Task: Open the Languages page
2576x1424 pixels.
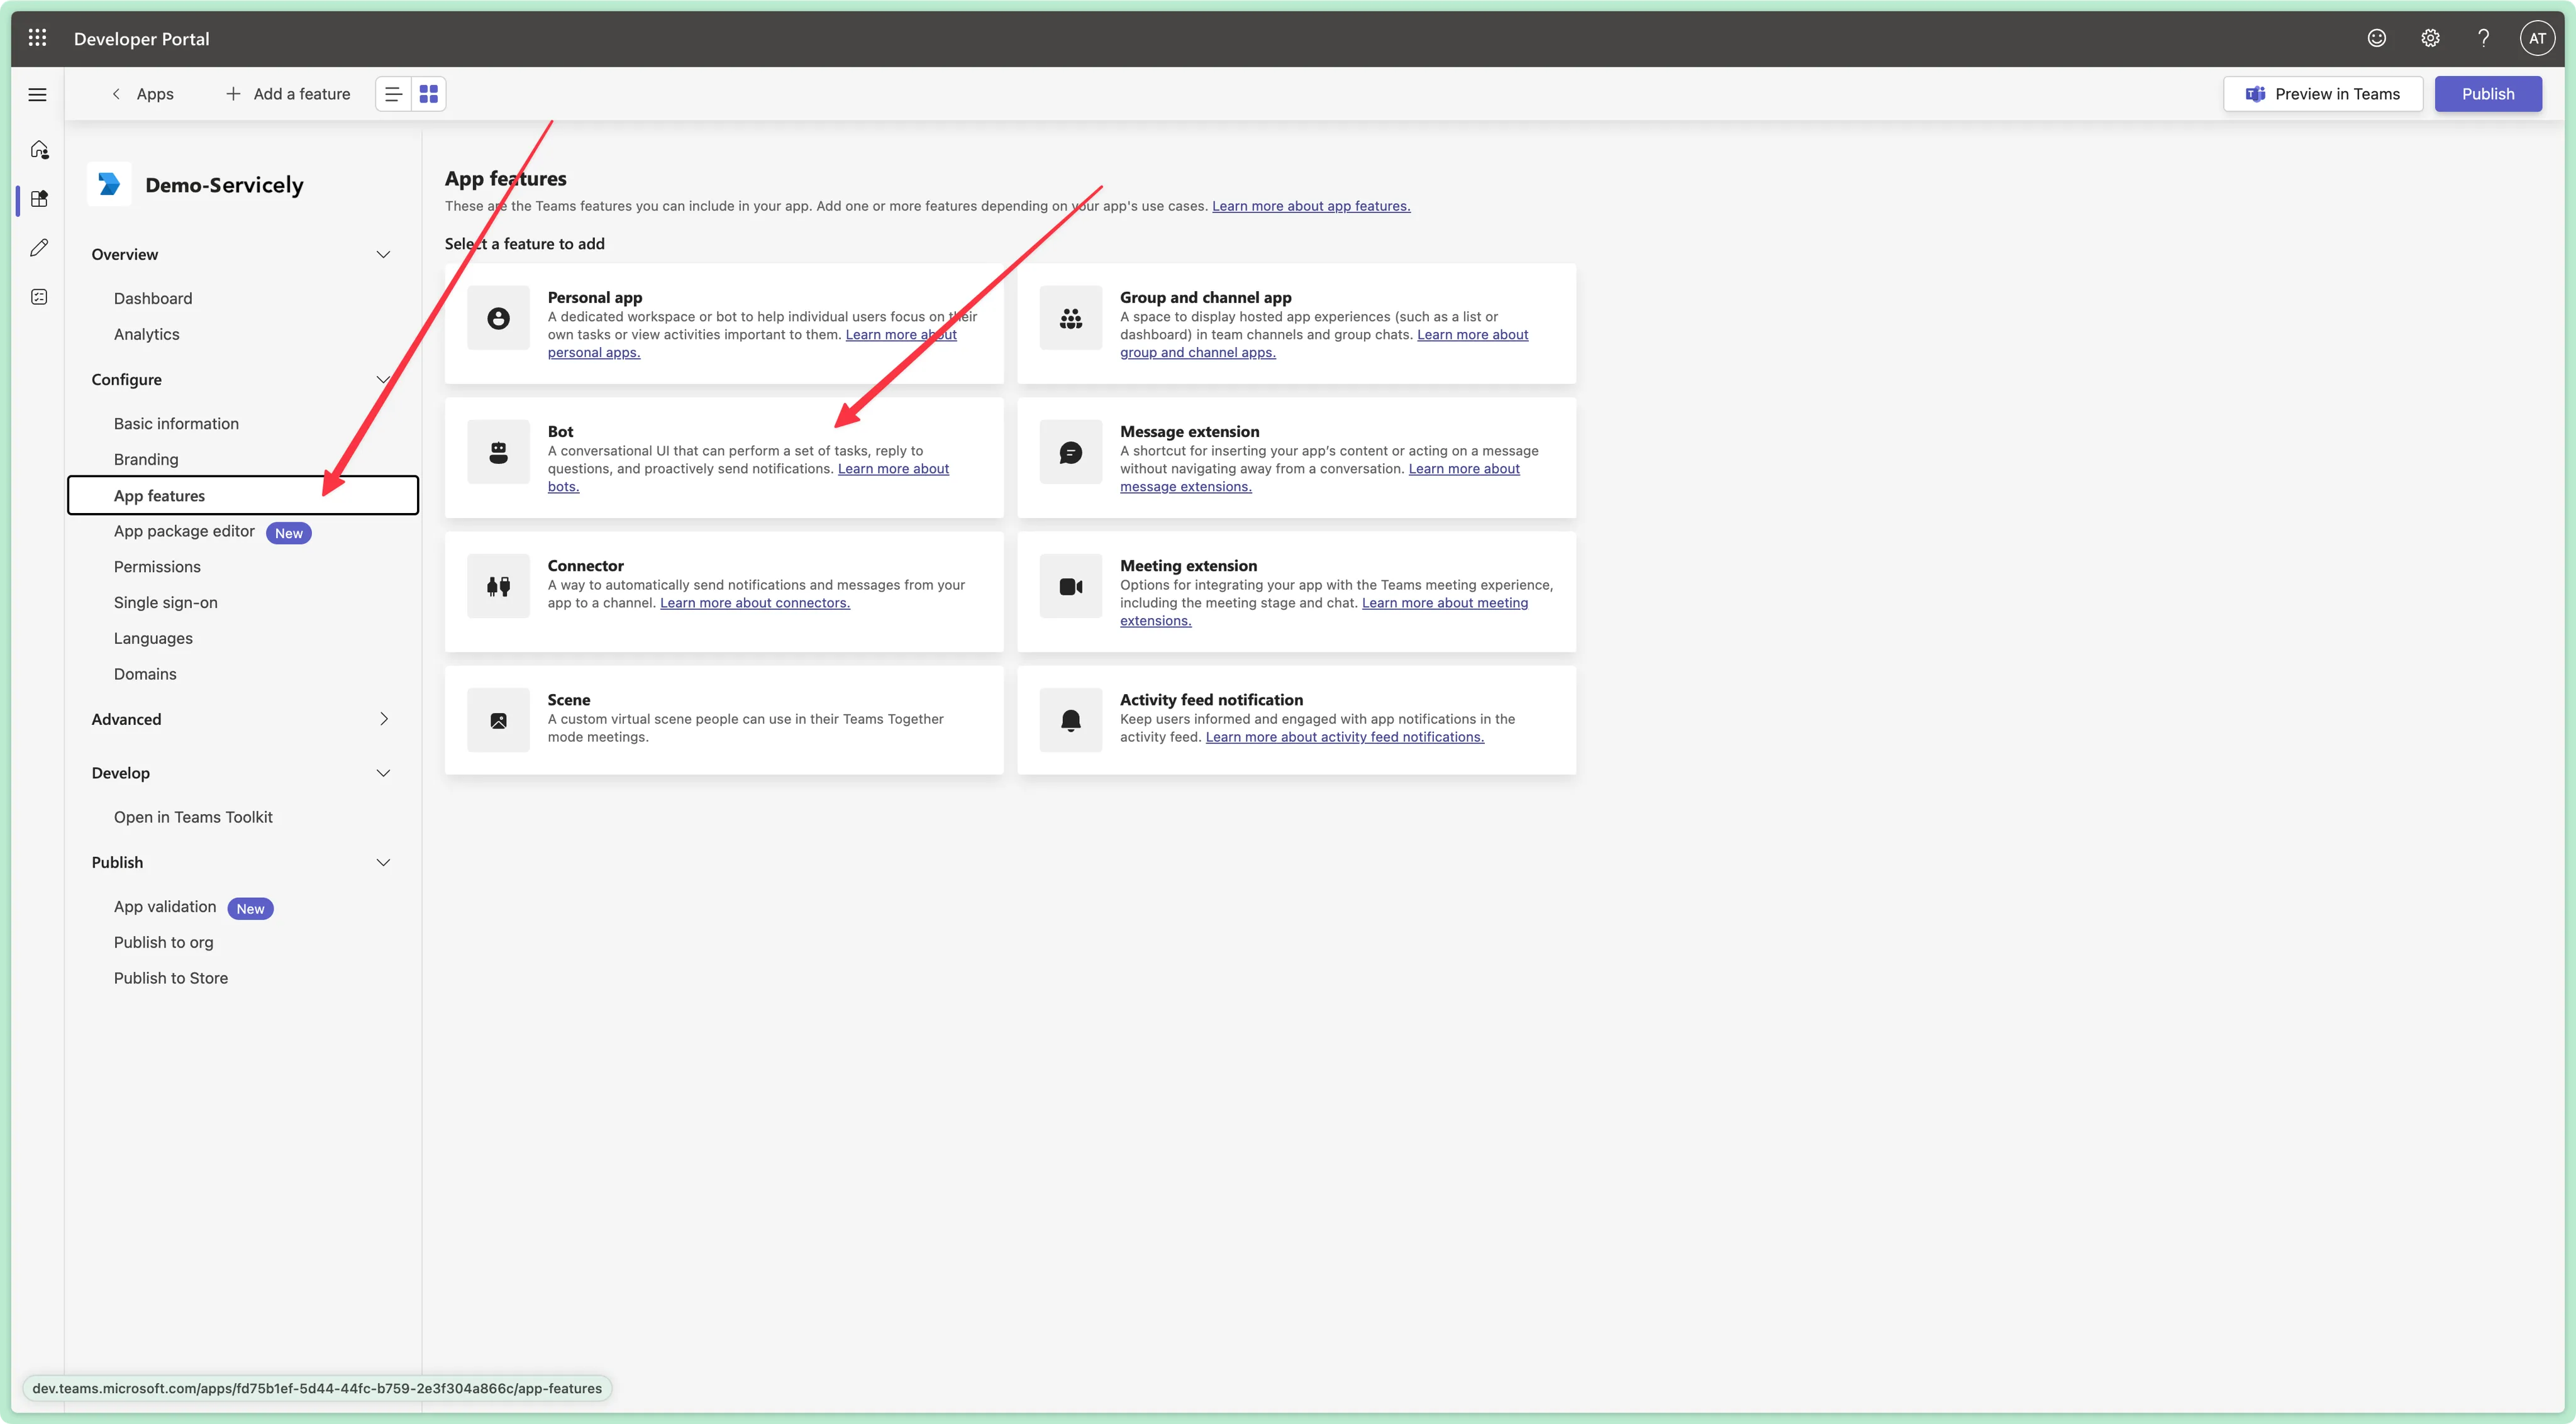Action: [x=153, y=638]
